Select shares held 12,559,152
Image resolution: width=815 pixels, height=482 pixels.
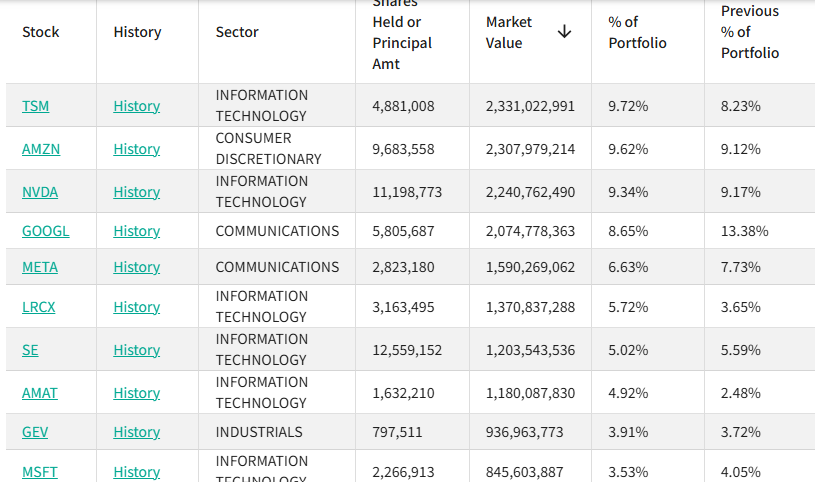click(407, 350)
